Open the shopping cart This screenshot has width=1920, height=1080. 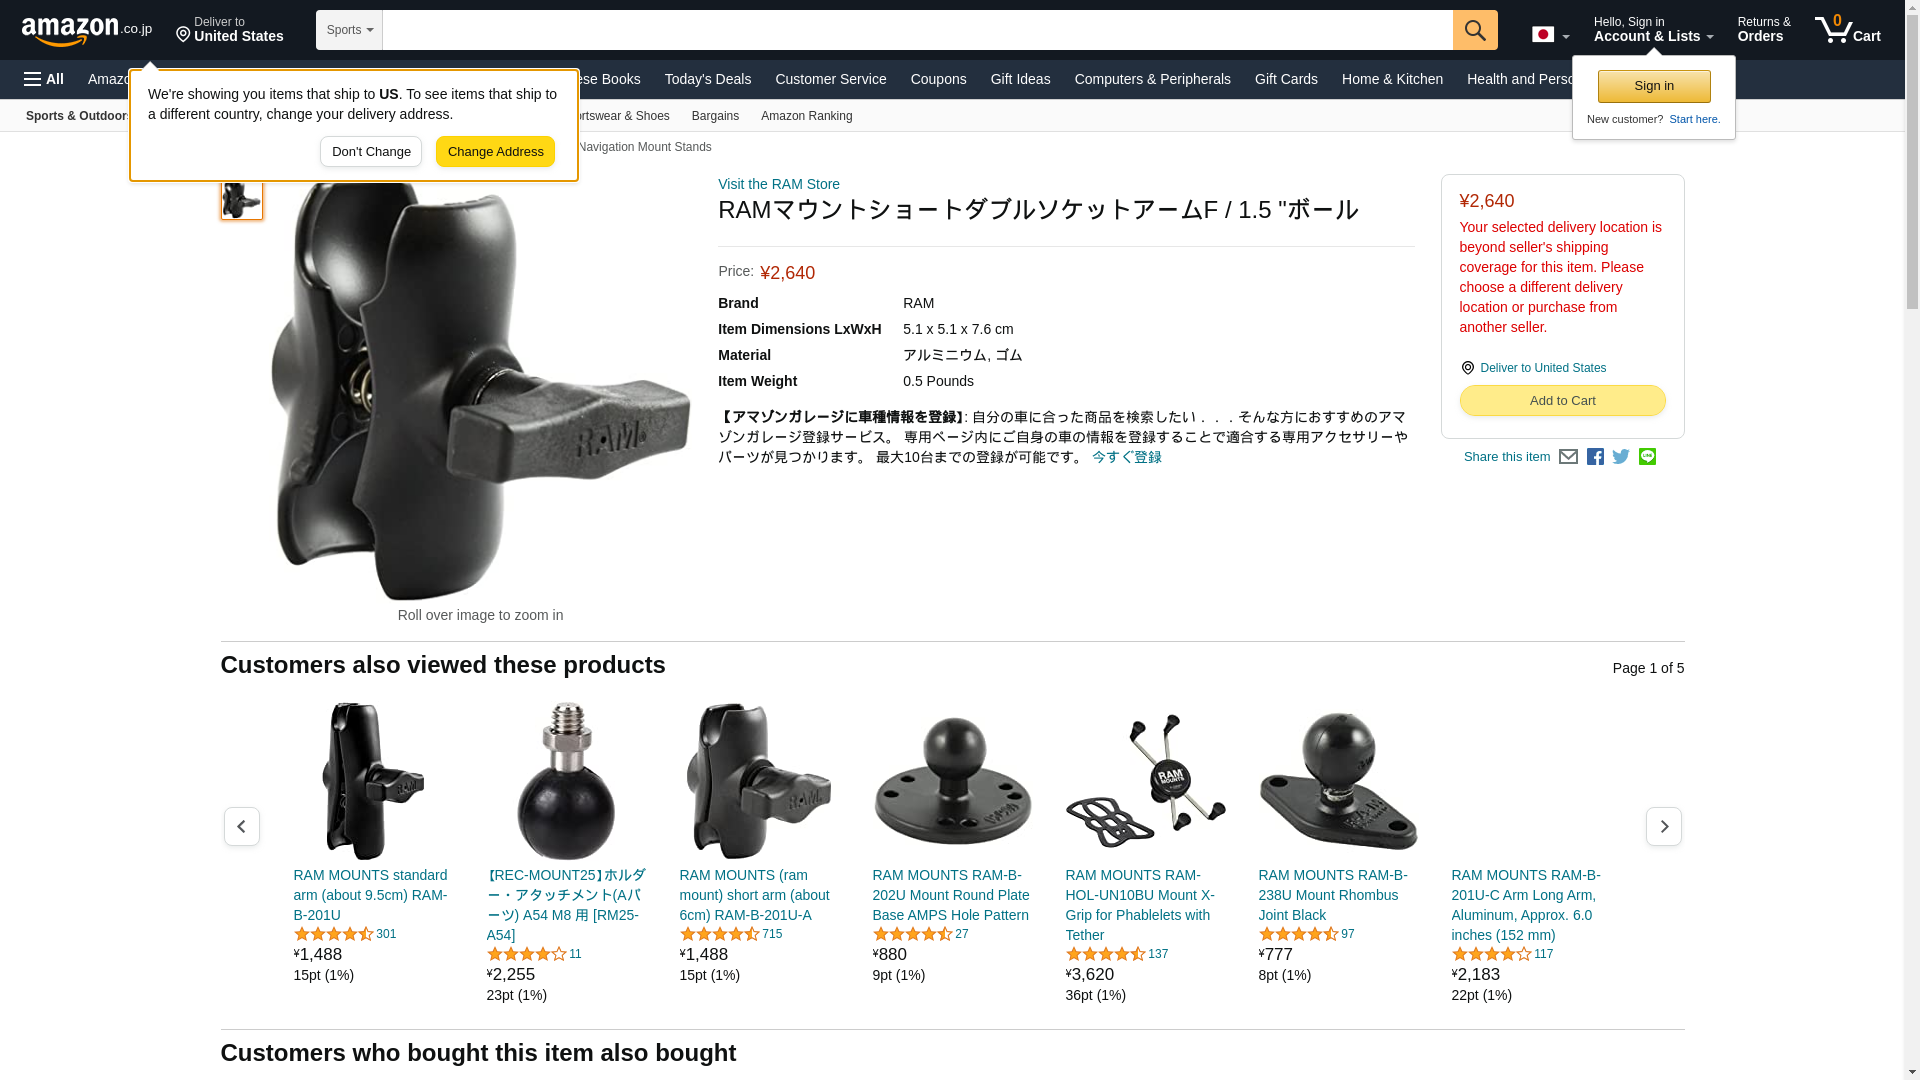(1848, 29)
